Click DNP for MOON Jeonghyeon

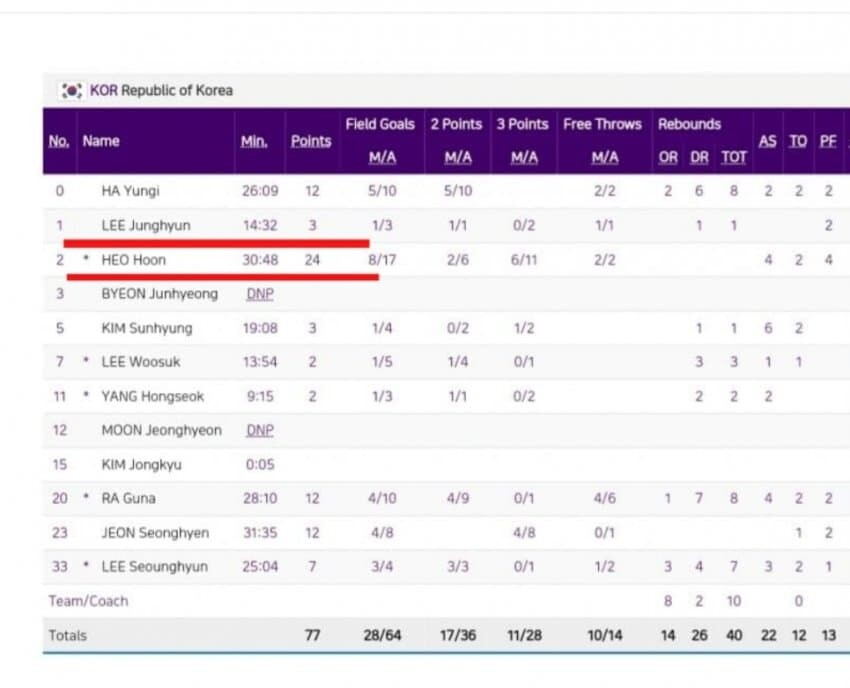259,430
